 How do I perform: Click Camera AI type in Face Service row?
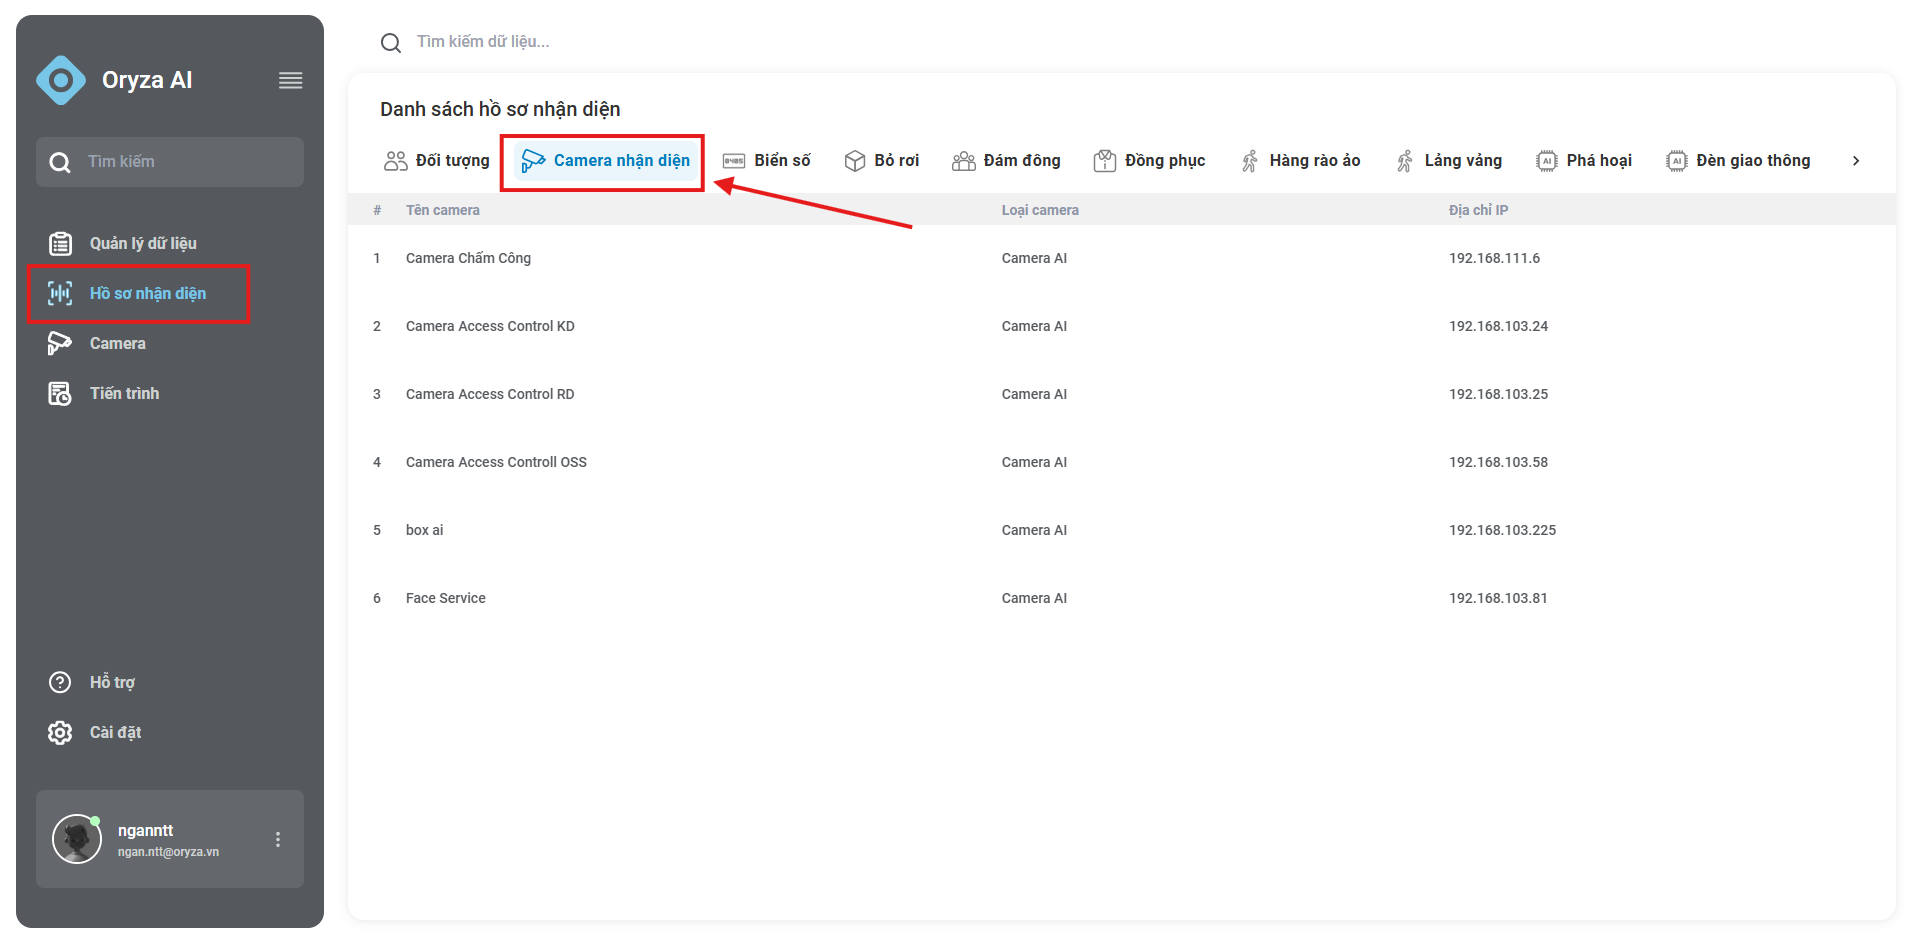(x=1034, y=598)
